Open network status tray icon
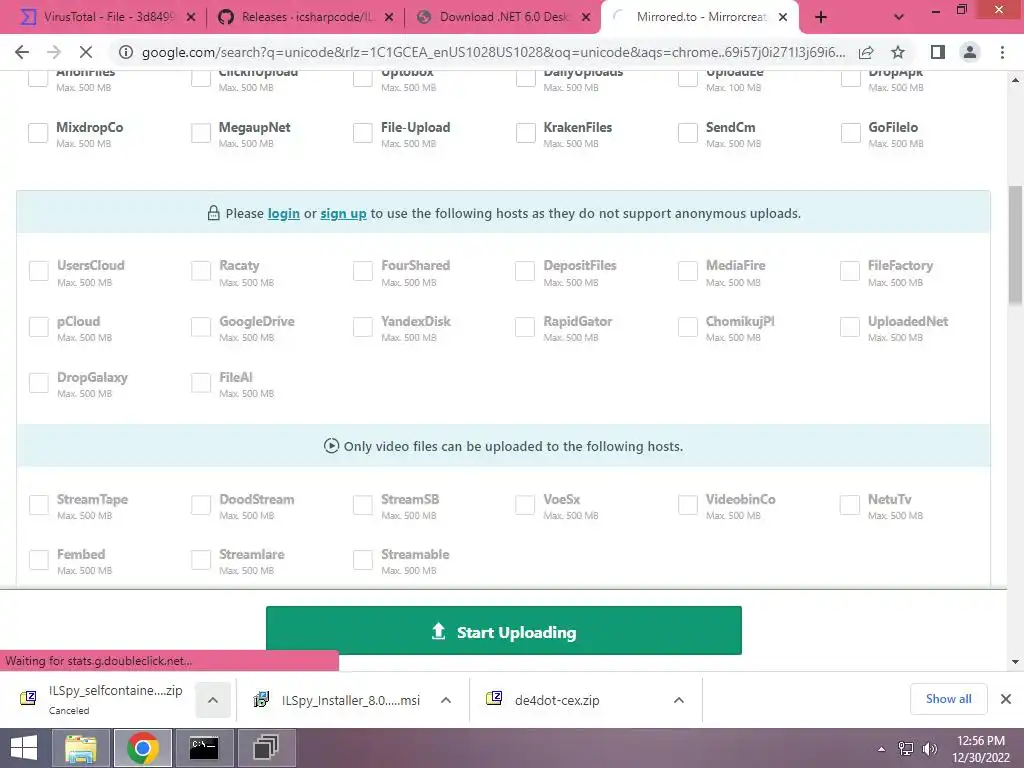 [x=906, y=749]
